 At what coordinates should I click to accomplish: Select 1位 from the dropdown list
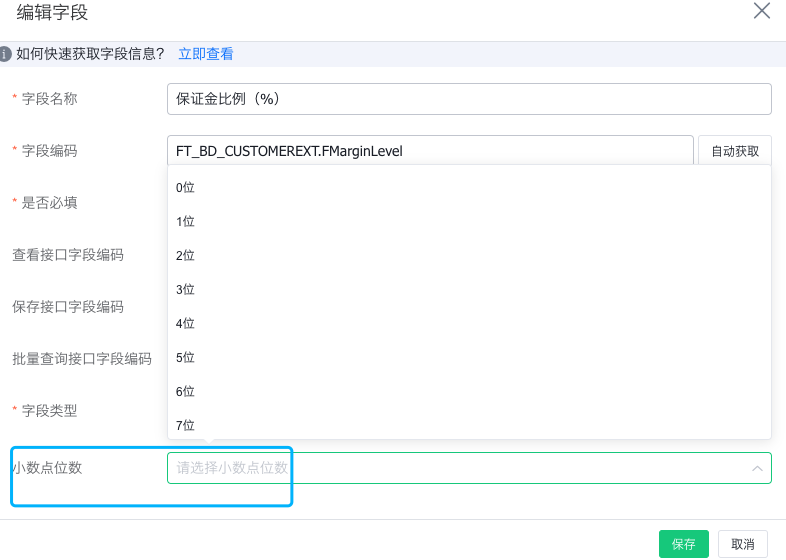click(469, 222)
